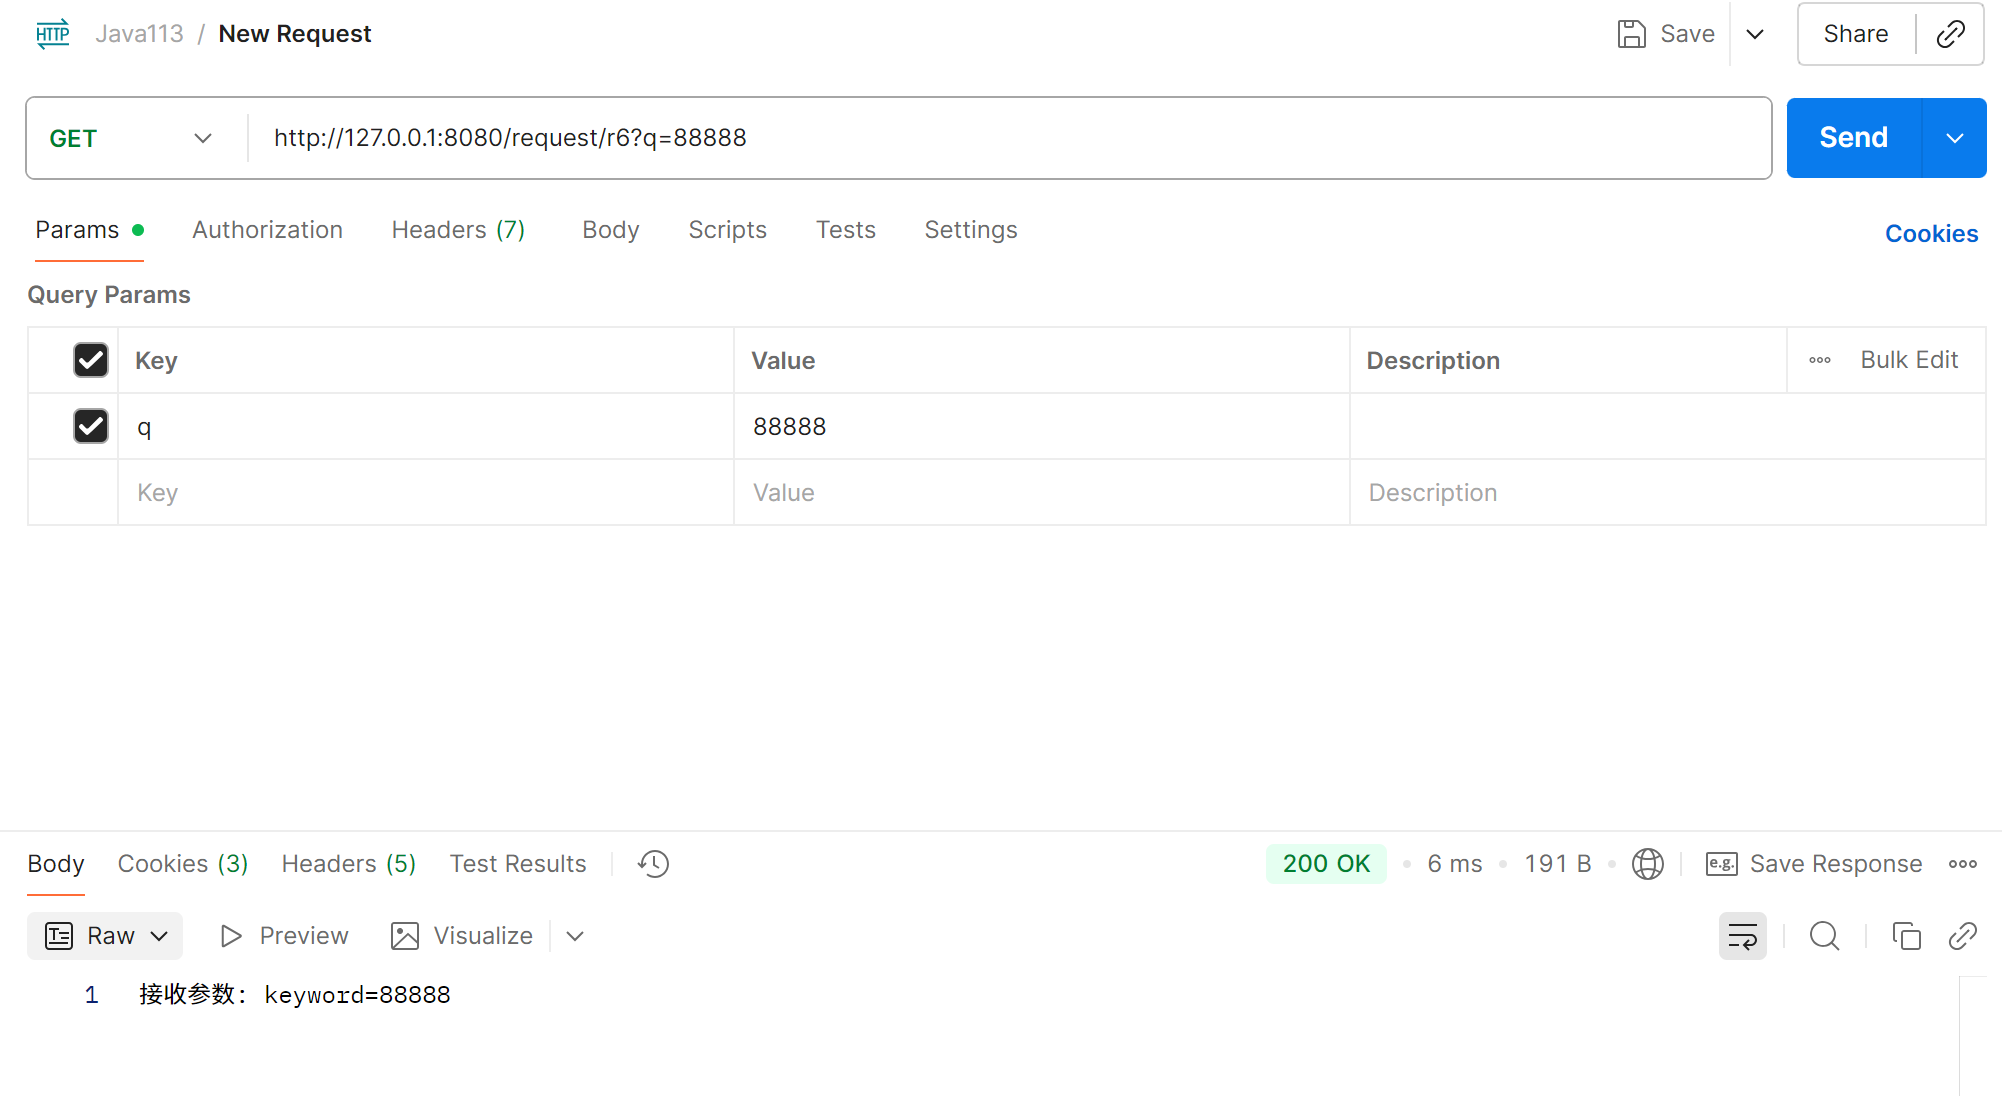Screen dimensions: 2002x1096
Task: Open the GET method dropdown
Action: click(132, 138)
